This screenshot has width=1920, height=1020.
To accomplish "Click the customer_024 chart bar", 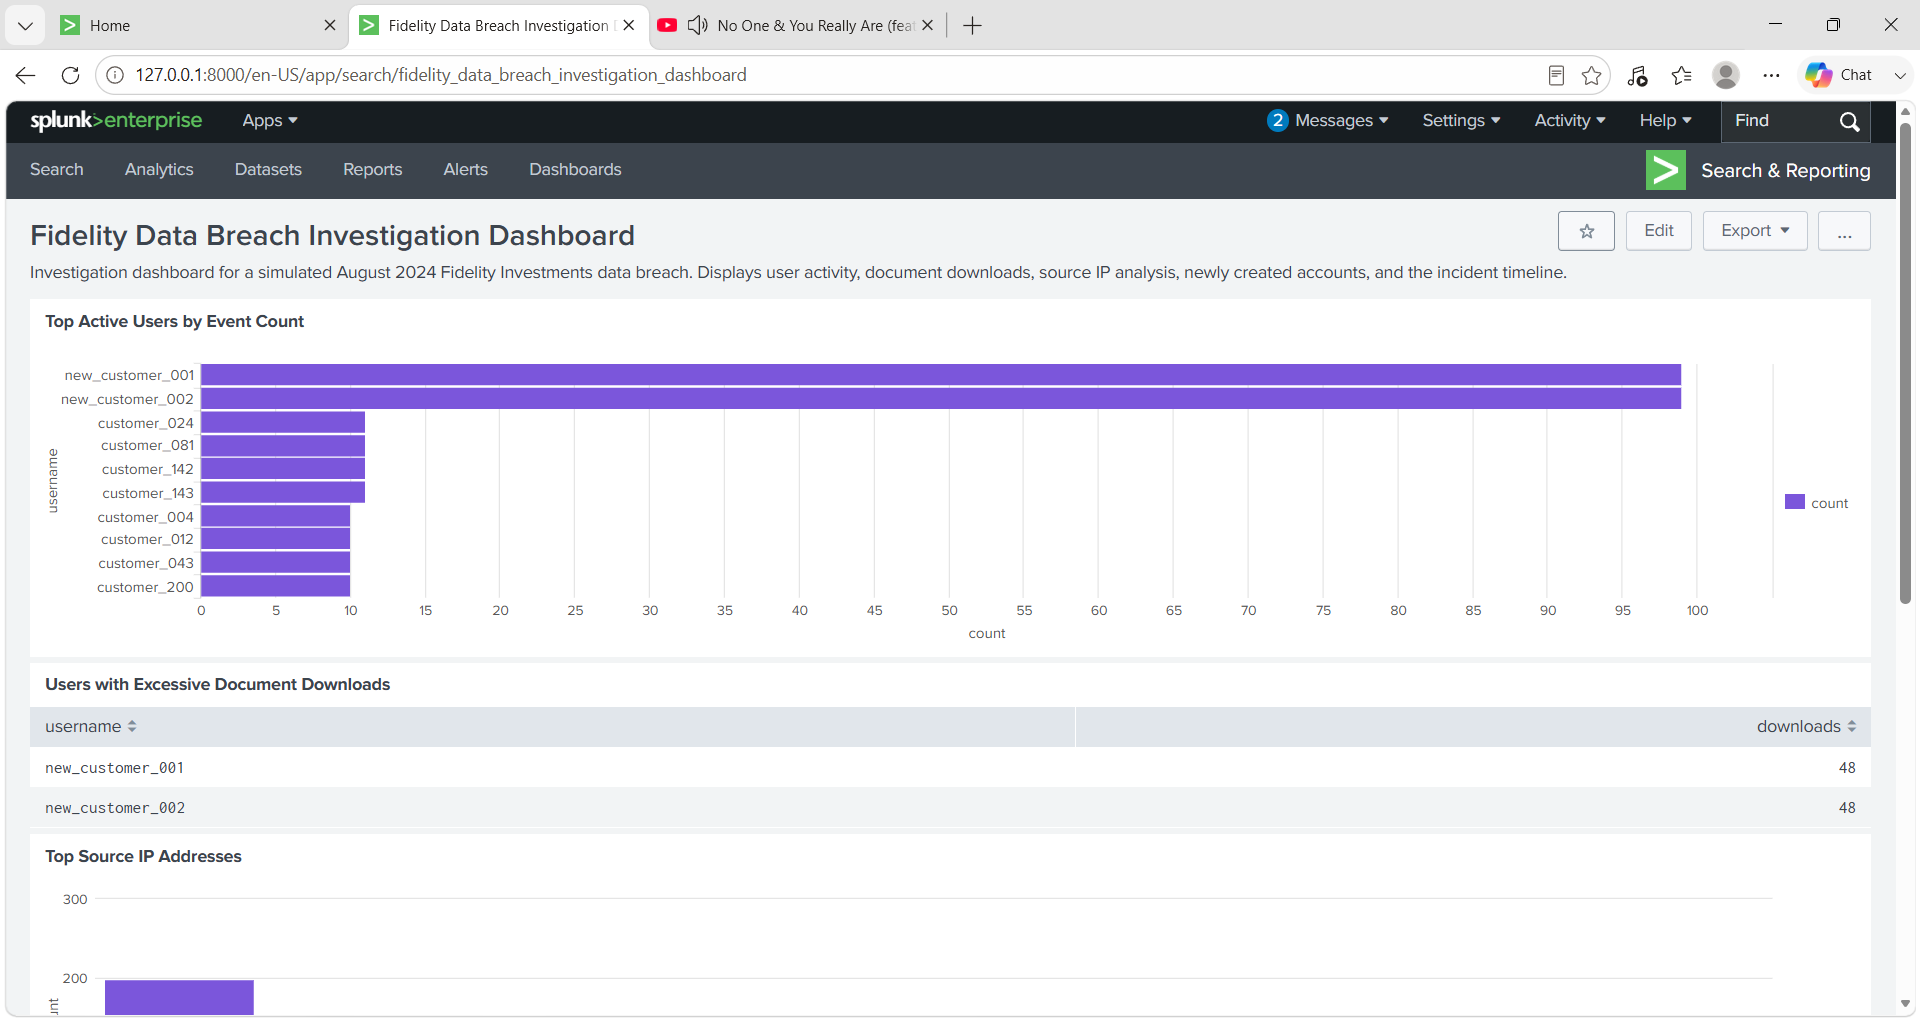I will click(x=283, y=422).
